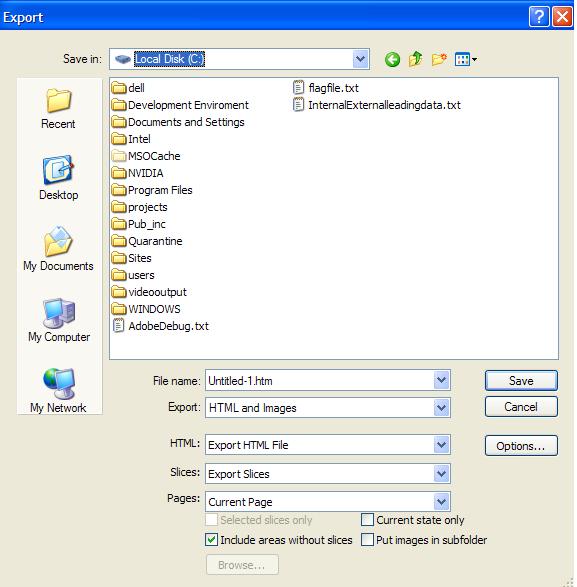Screen dimensions: 577x587
Task: Click the Cancel button
Action: click(x=521, y=407)
